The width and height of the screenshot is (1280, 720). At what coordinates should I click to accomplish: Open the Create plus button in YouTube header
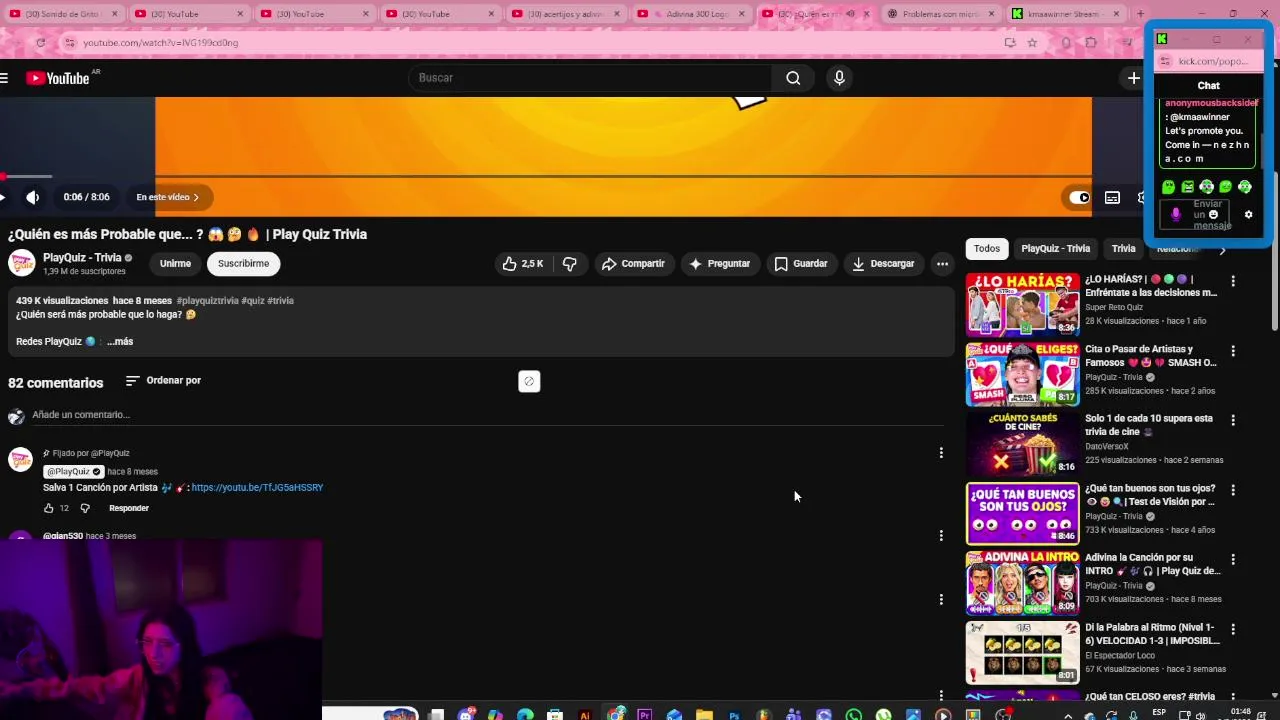[1133, 78]
